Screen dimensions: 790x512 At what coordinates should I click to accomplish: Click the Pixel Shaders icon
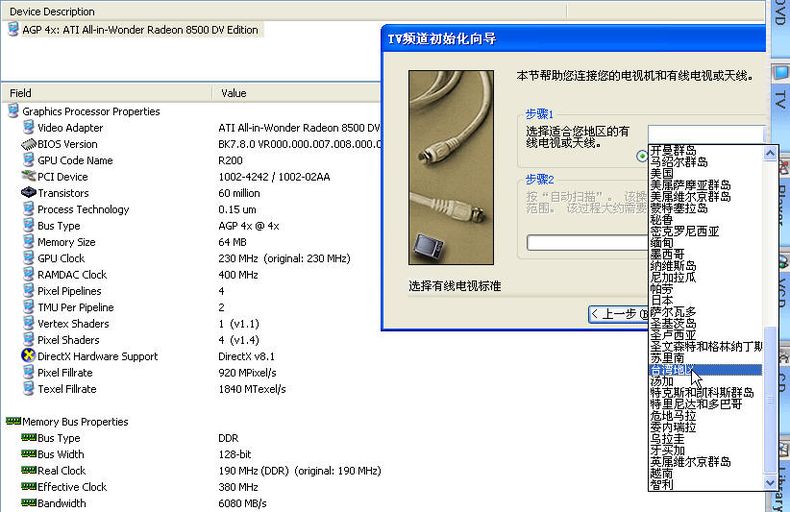tap(29, 339)
